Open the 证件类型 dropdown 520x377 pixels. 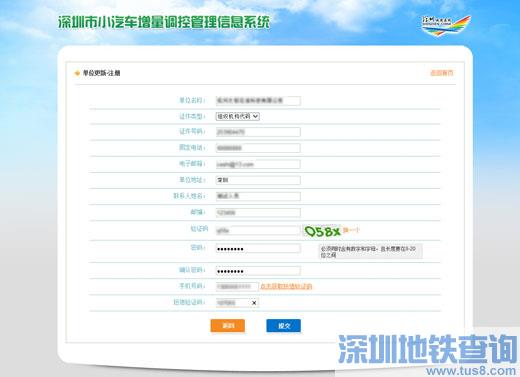point(238,116)
